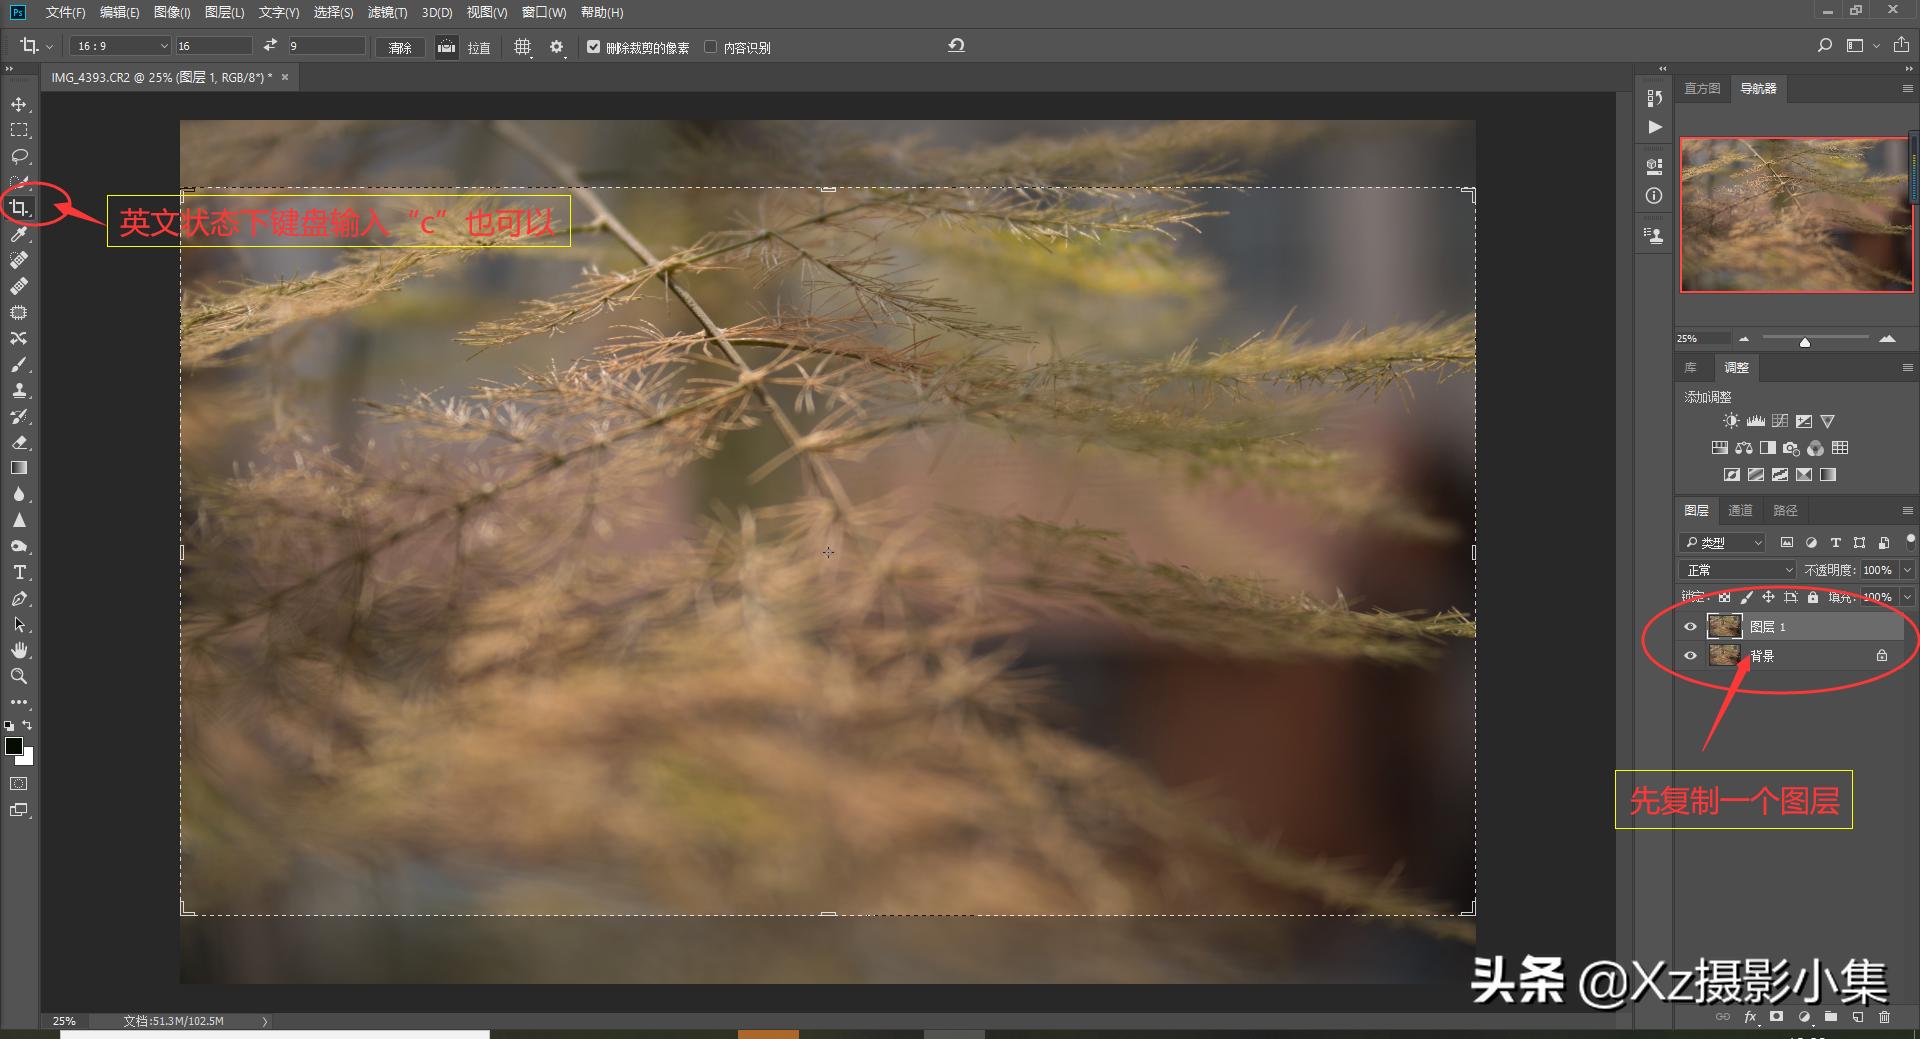This screenshot has width=1920, height=1039.
Task: Add a Brightness/Contrast adjustment
Action: tap(1731, 421)
